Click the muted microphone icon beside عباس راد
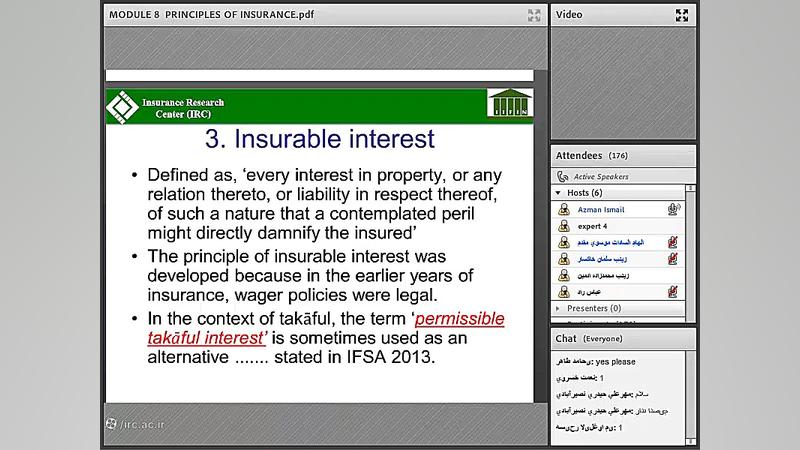Image resolution: width=800 pixels, height=450 pixels. [673, 292]
